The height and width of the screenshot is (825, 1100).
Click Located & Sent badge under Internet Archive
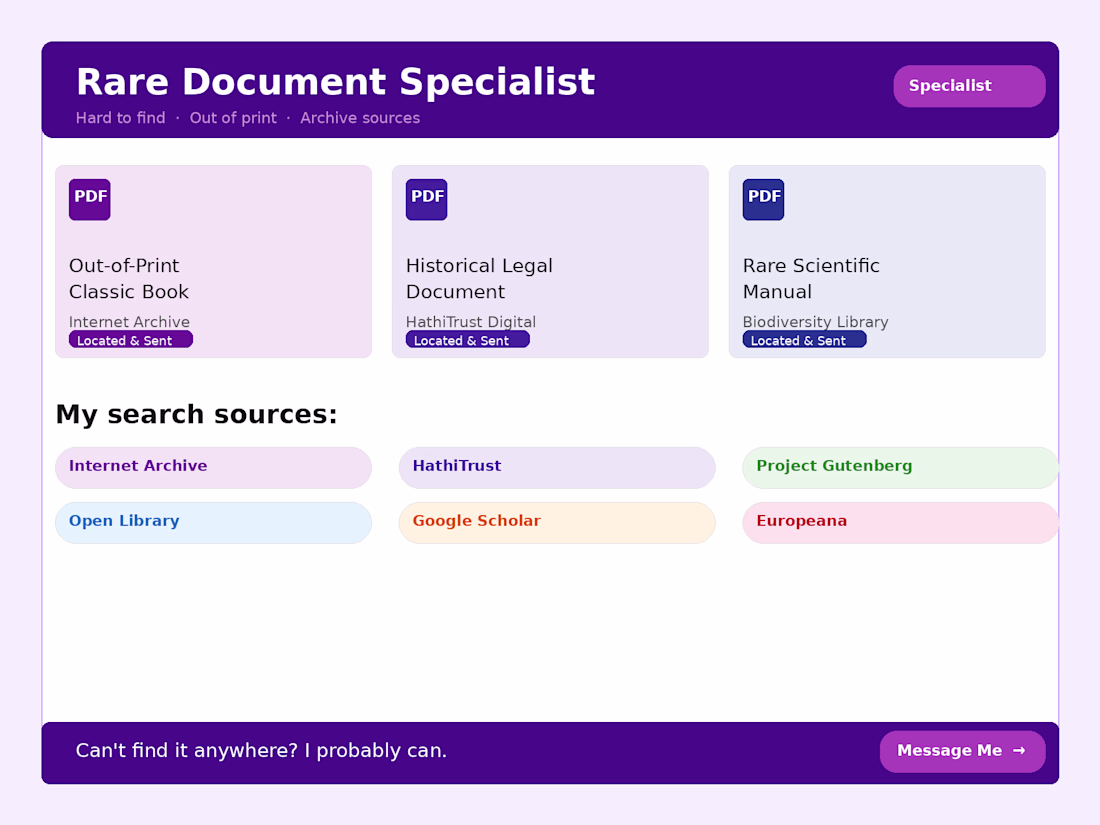coord(130,340)
